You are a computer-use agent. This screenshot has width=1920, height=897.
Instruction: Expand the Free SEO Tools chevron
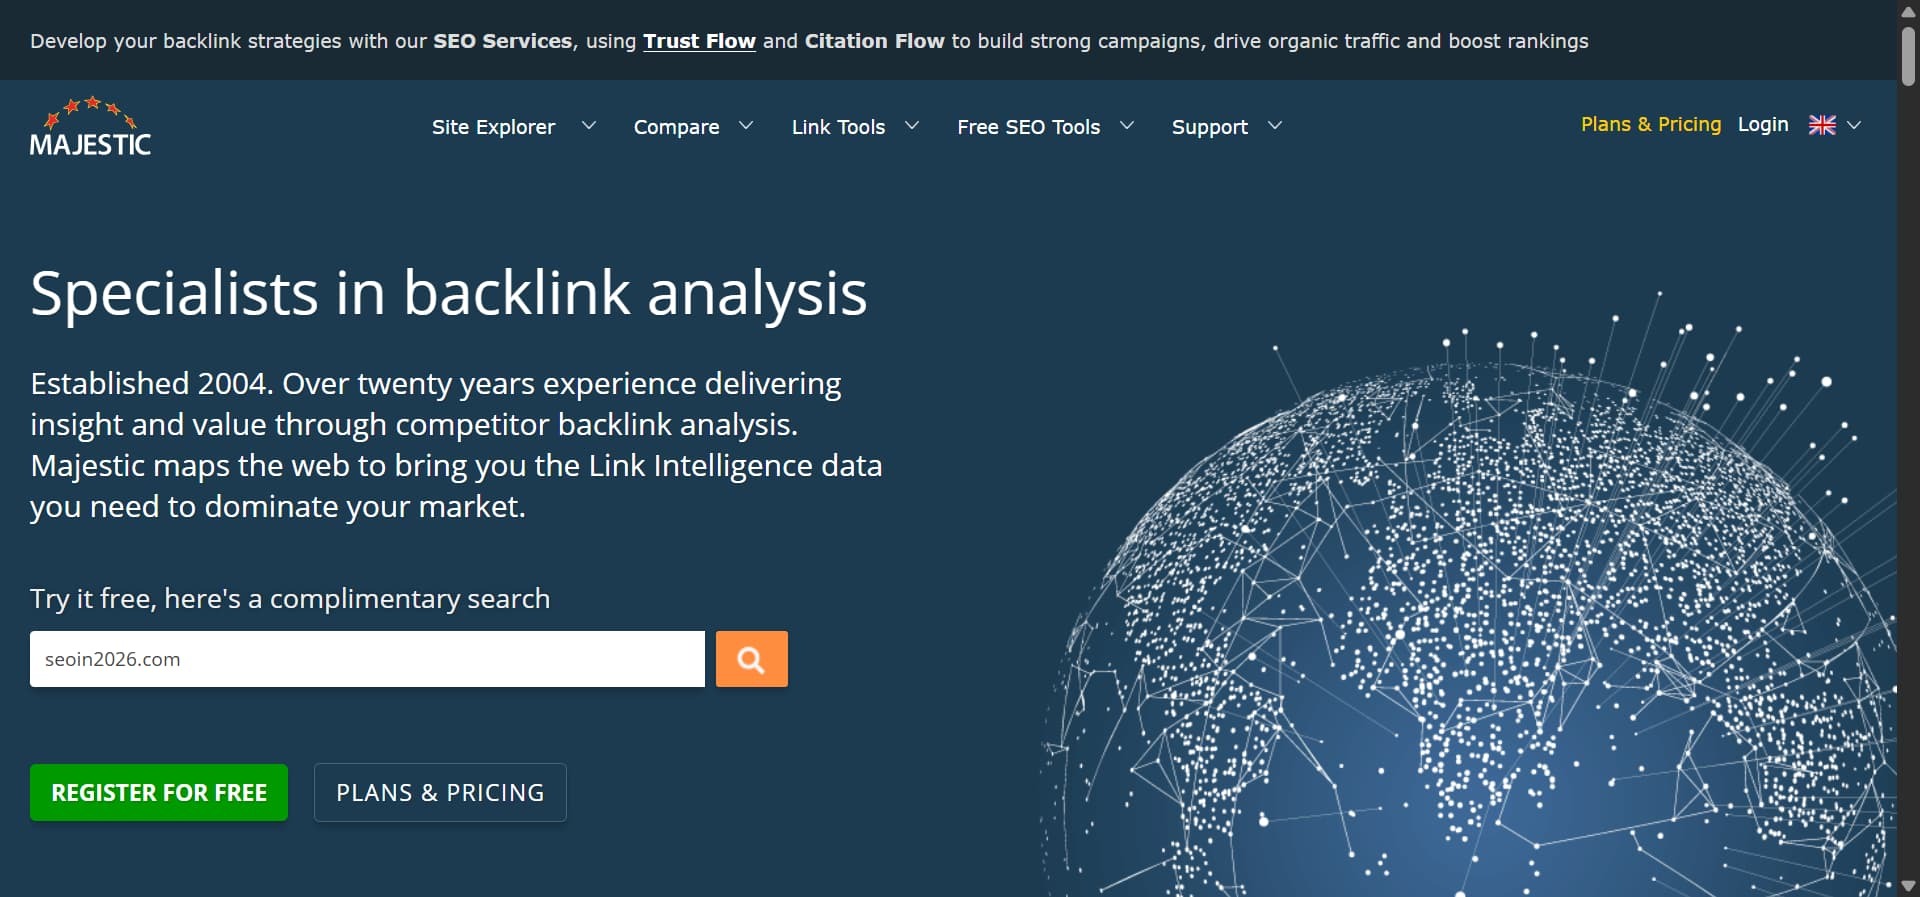1127,126
